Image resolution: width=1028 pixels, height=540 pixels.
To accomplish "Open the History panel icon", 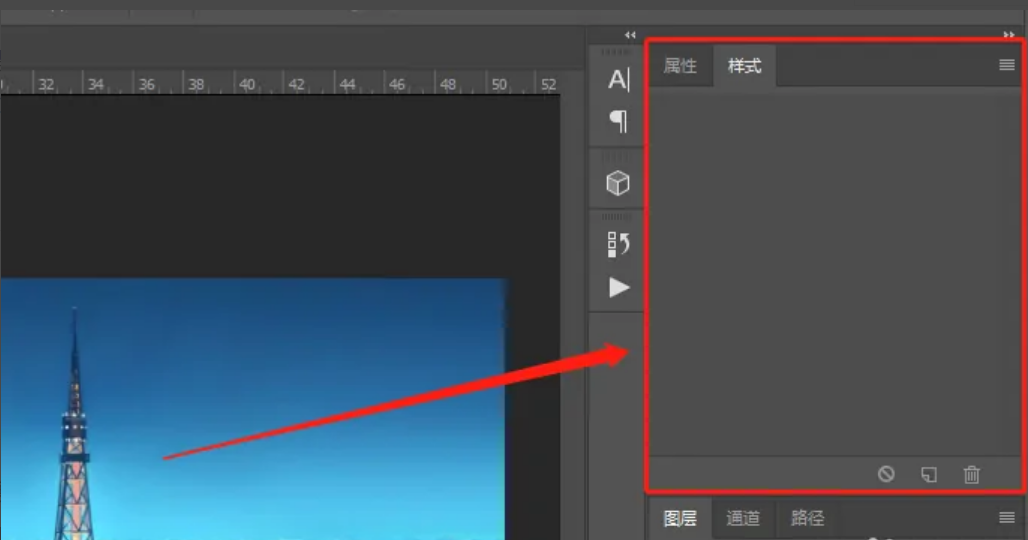I will pos(619,245).
